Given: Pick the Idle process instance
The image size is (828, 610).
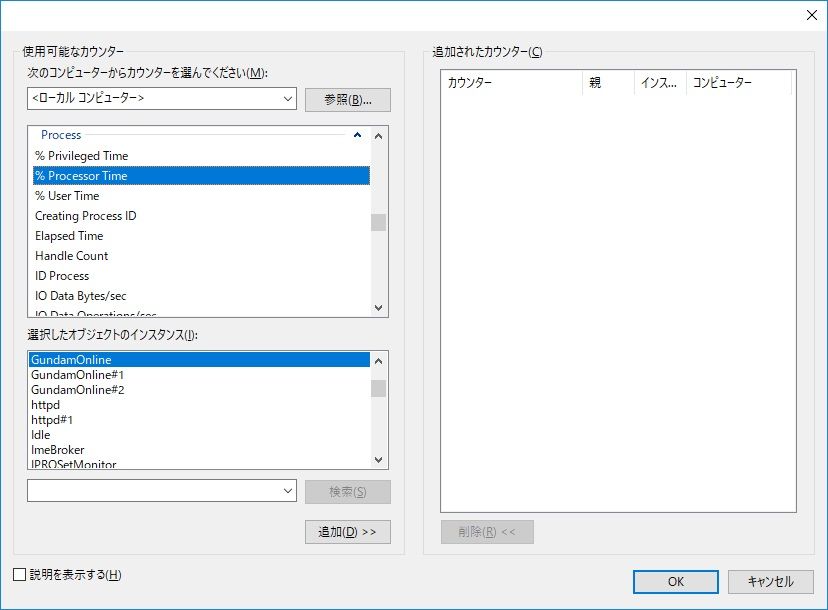Looking at the screenshot, I should point(41,435).
